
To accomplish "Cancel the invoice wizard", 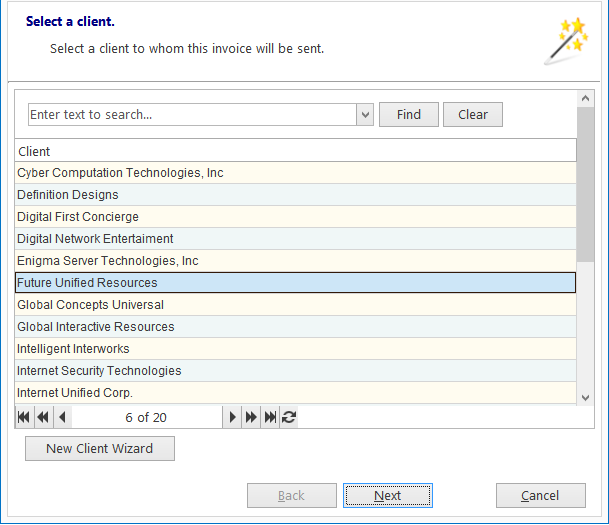I will point(541,495).
